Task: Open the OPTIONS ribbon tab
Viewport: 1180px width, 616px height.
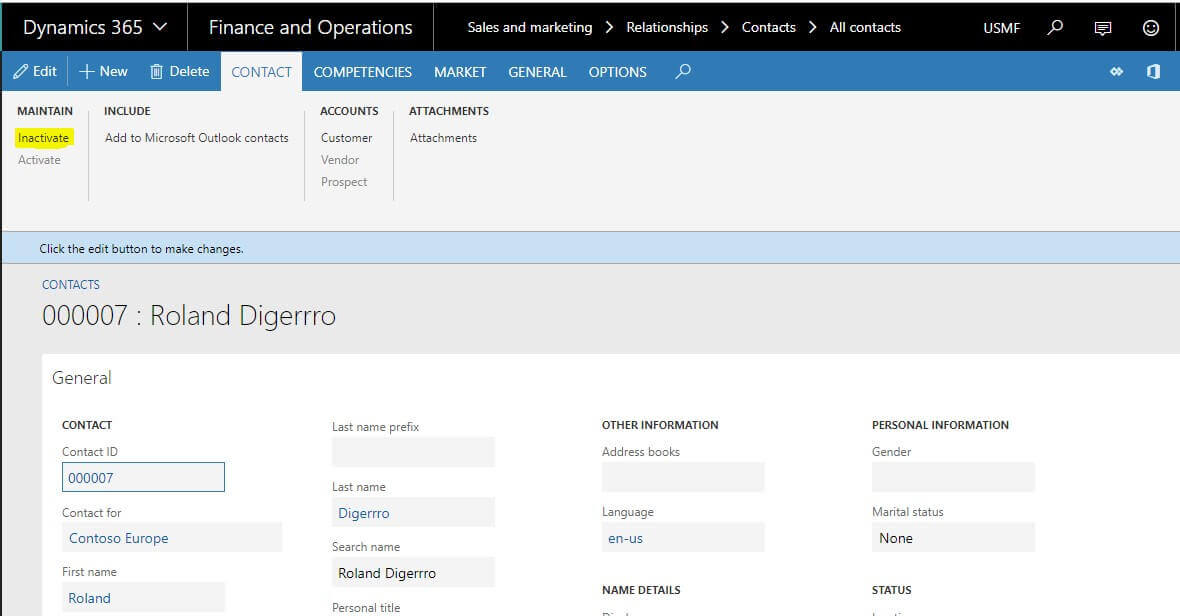Action: coord(617,72)
